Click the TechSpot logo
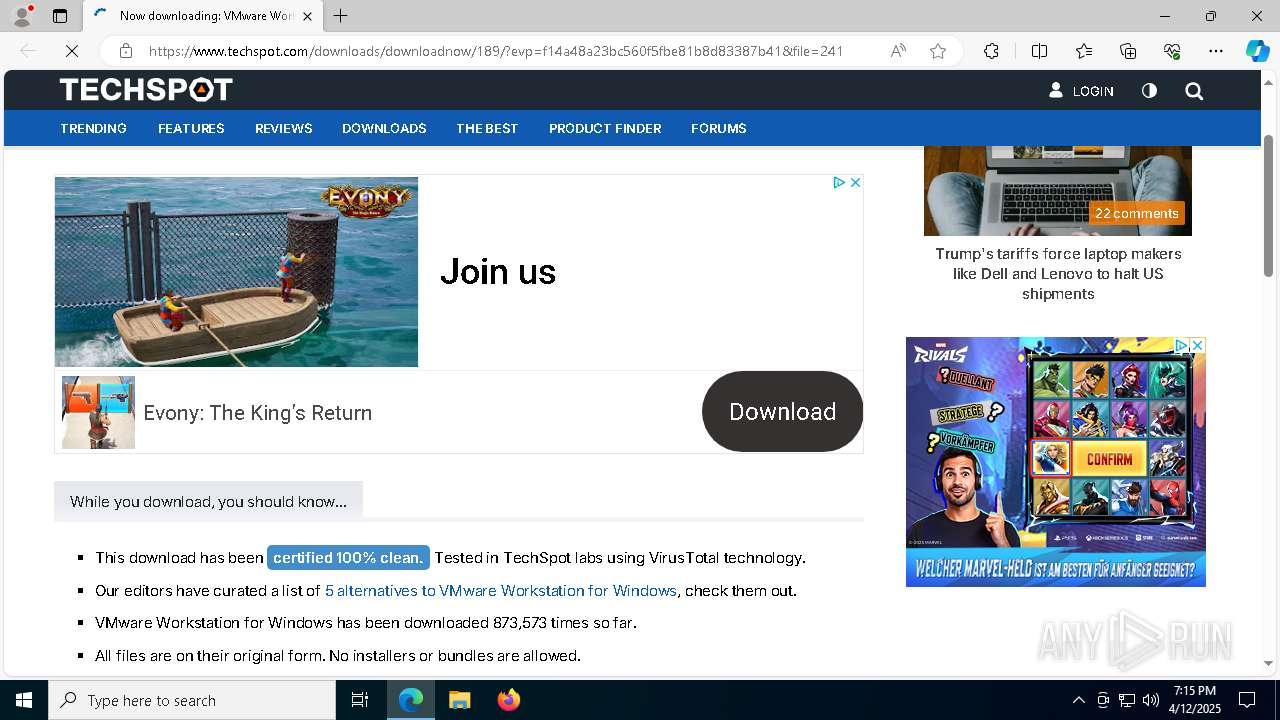Screen dimensions: 1280x720 pos(146,90)
